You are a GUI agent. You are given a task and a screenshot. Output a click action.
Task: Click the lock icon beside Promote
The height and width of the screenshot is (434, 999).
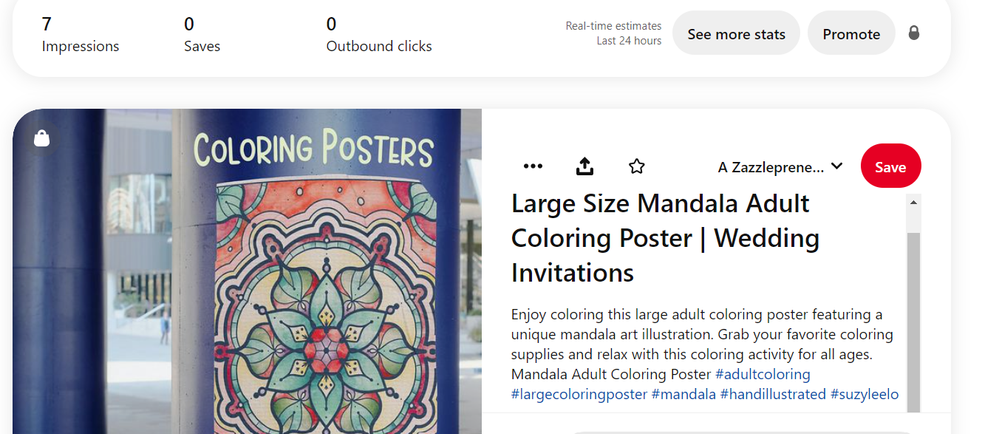click(913, 33)
